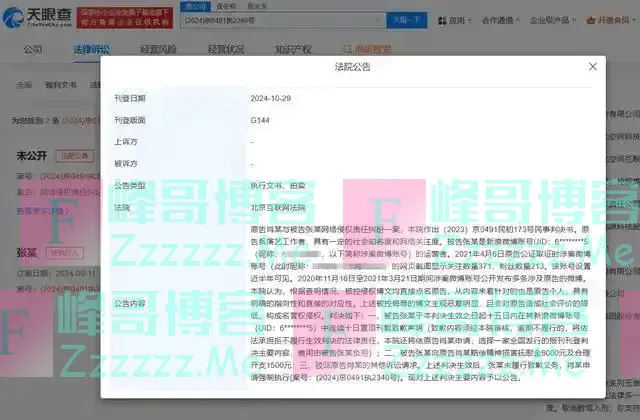Click the blue 天眼一下 search button
Screen dimensions: 640x420
(x=407, y=20)
